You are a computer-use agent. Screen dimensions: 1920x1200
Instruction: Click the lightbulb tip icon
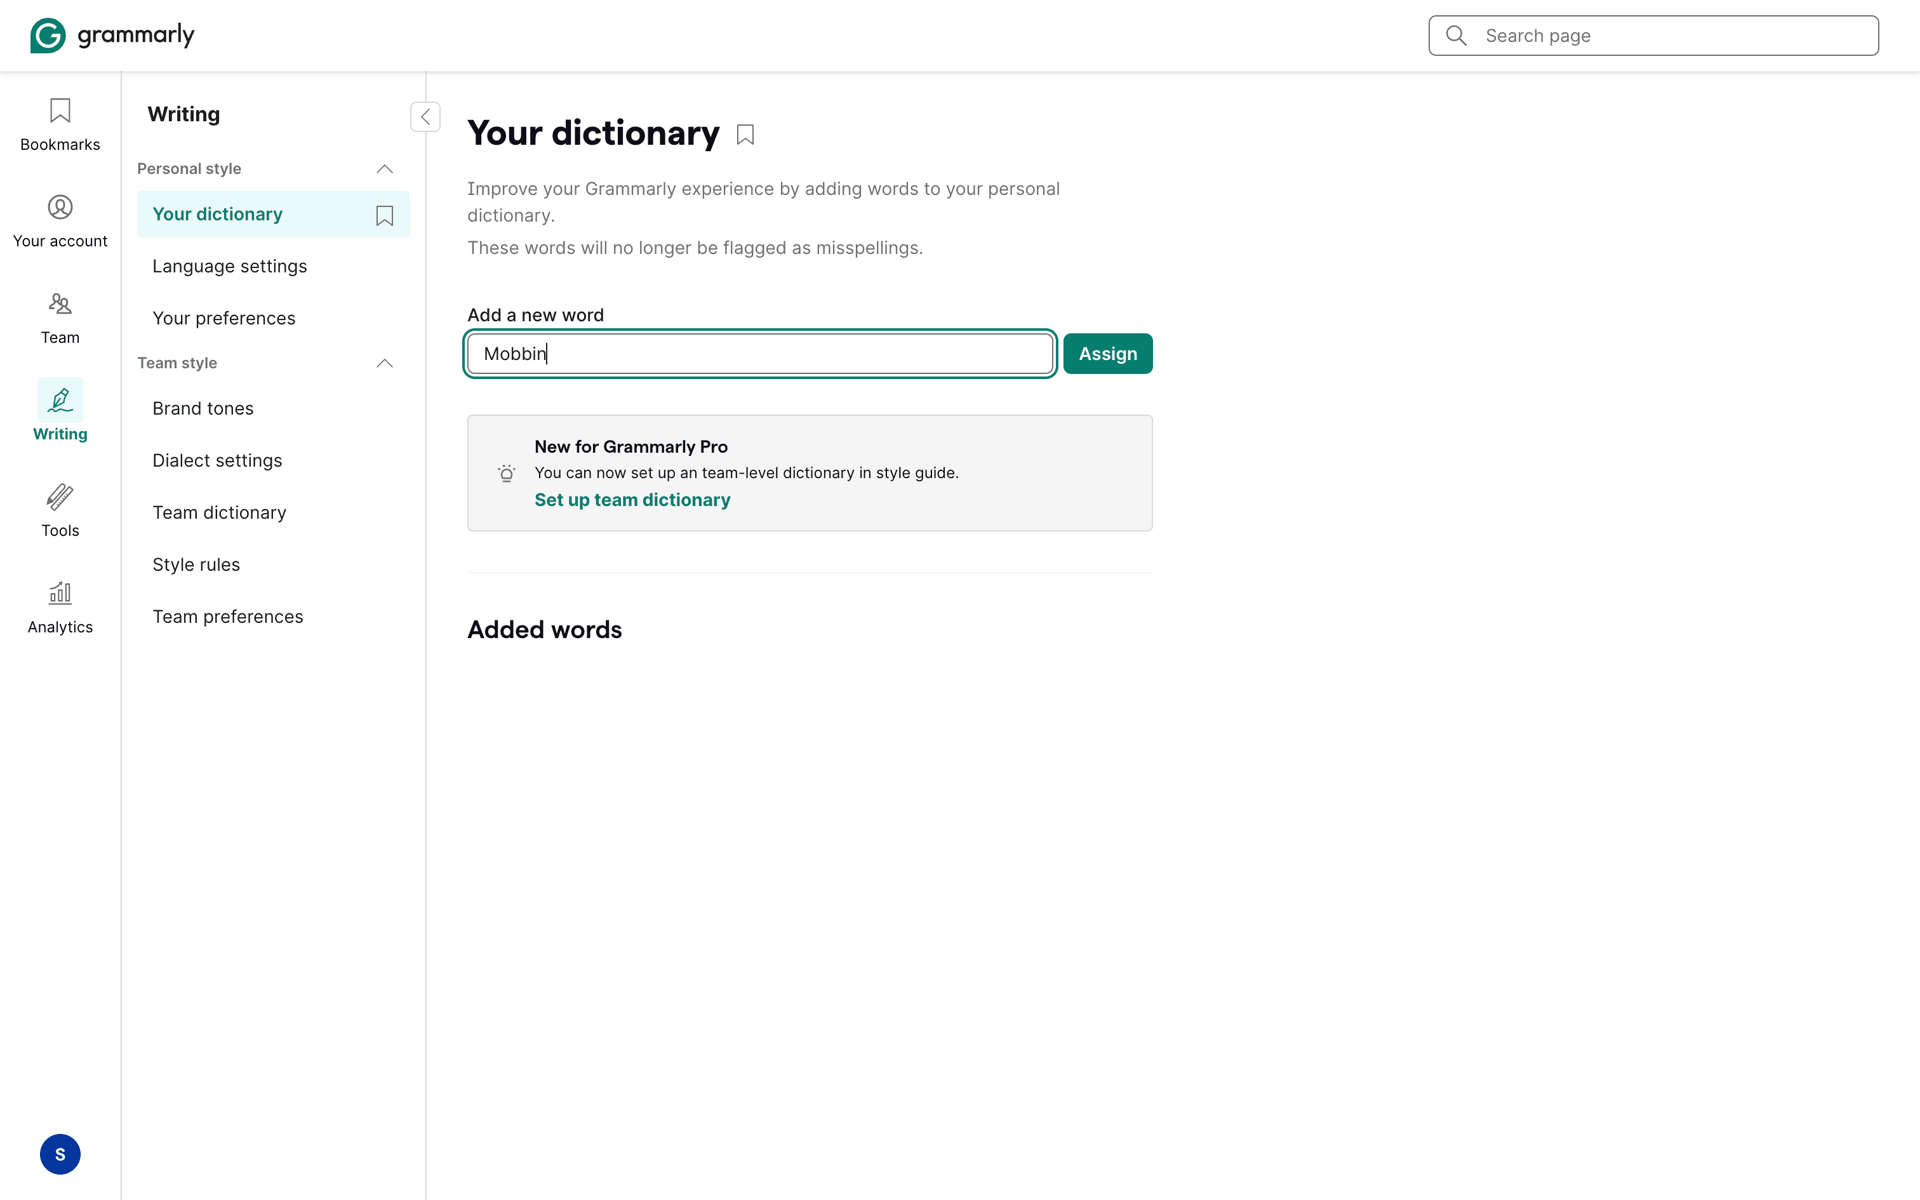coord(507,473)
